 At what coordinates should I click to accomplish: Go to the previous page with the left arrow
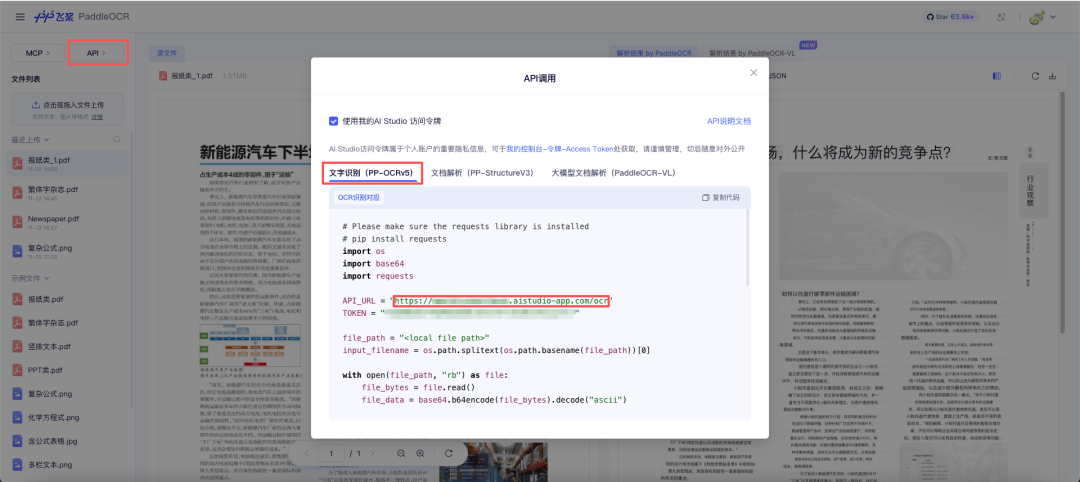pyautogui.click(x=308, y=453)
